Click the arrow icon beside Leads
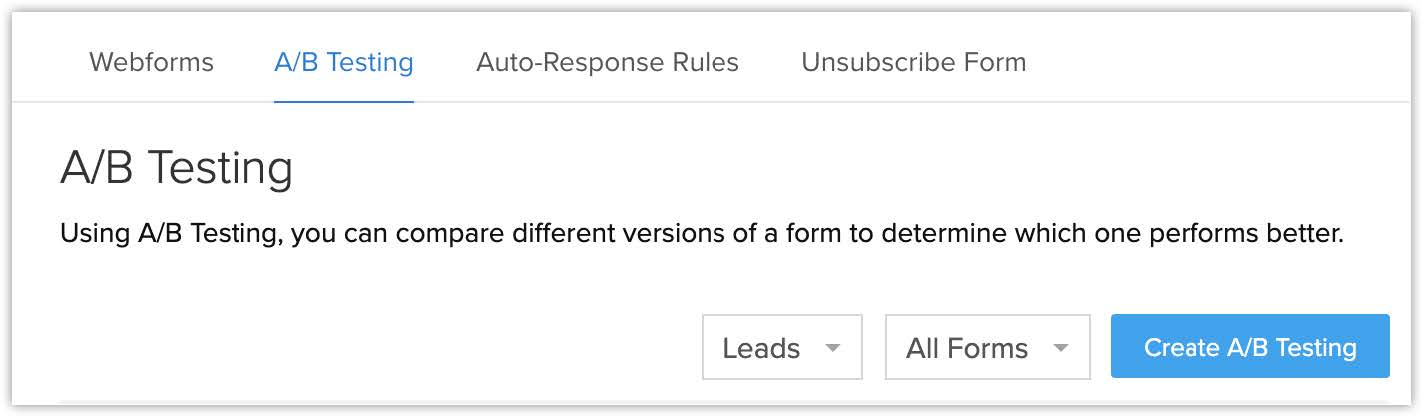Screen dimensions: 1423x417 point(832,348)
